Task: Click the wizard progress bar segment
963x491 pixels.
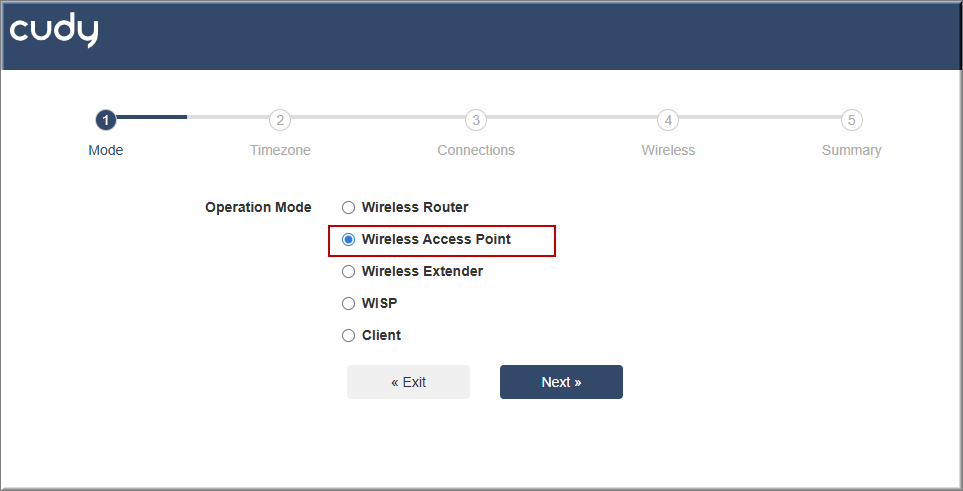Action: click(152, 117)
